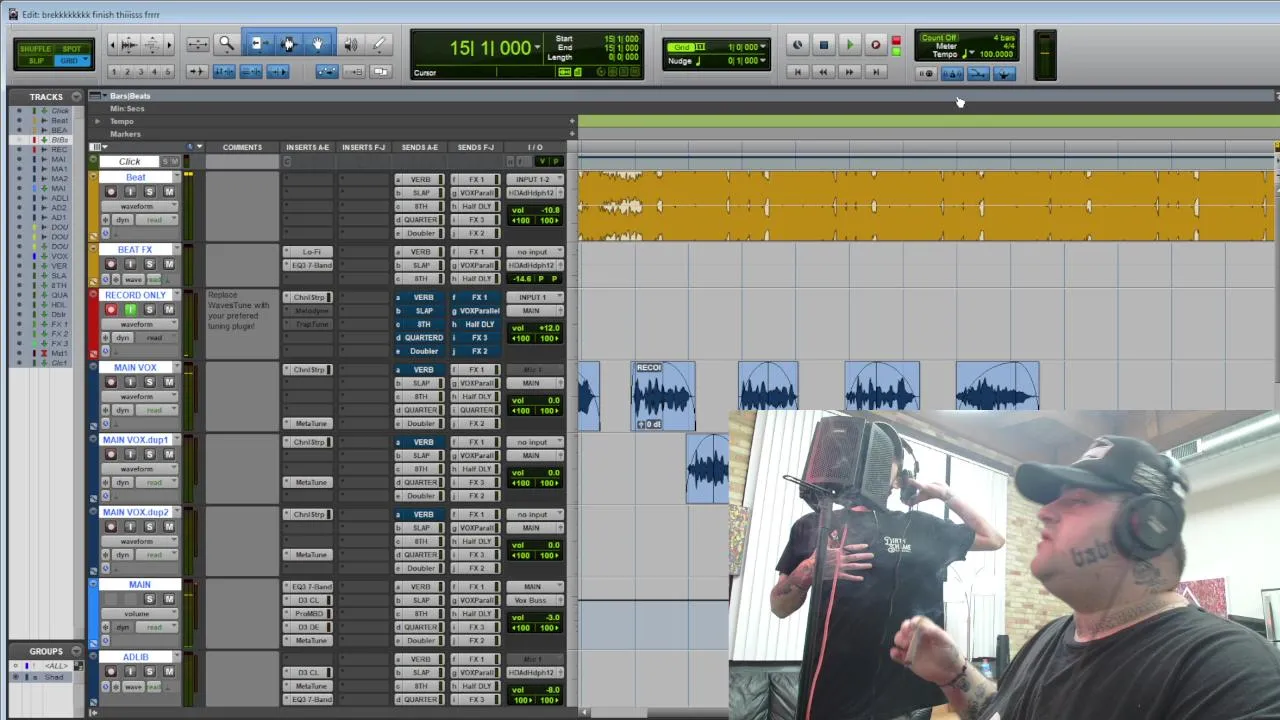This screenshot has width=1280, height=720.
Task: Return to Zero transport button
Action: [797, 72]
